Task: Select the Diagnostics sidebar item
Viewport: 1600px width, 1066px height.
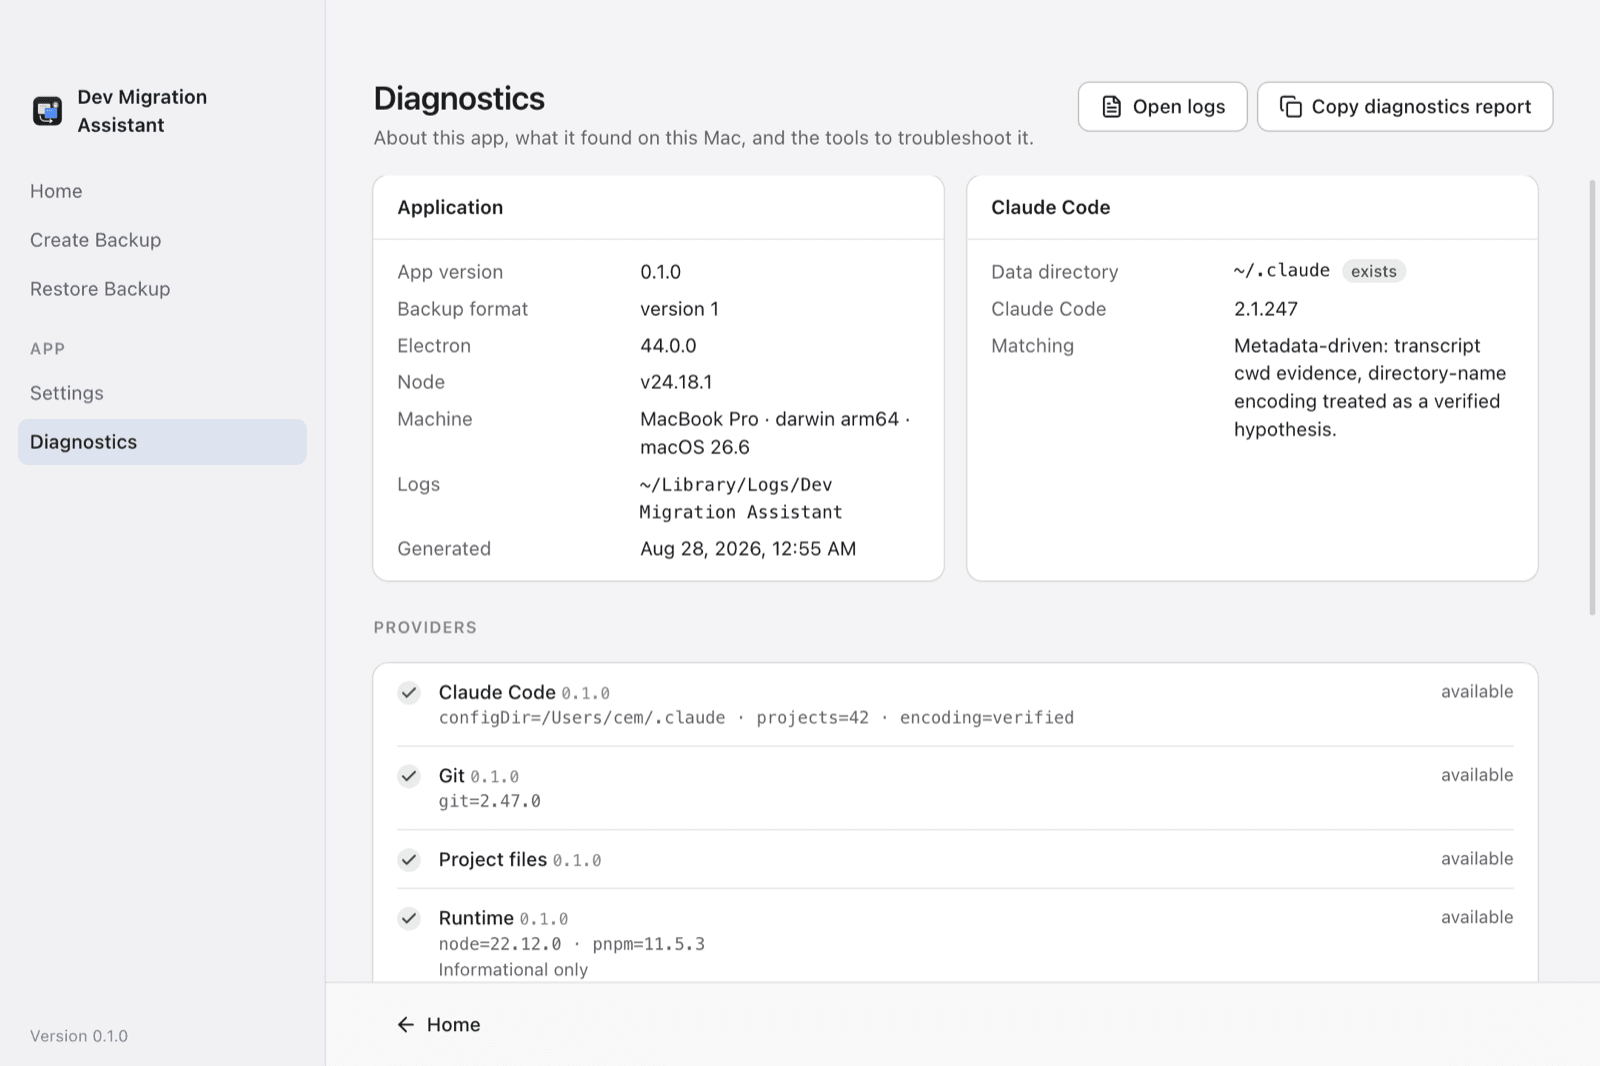Action: pyautogui.click(x=162, y=442)
